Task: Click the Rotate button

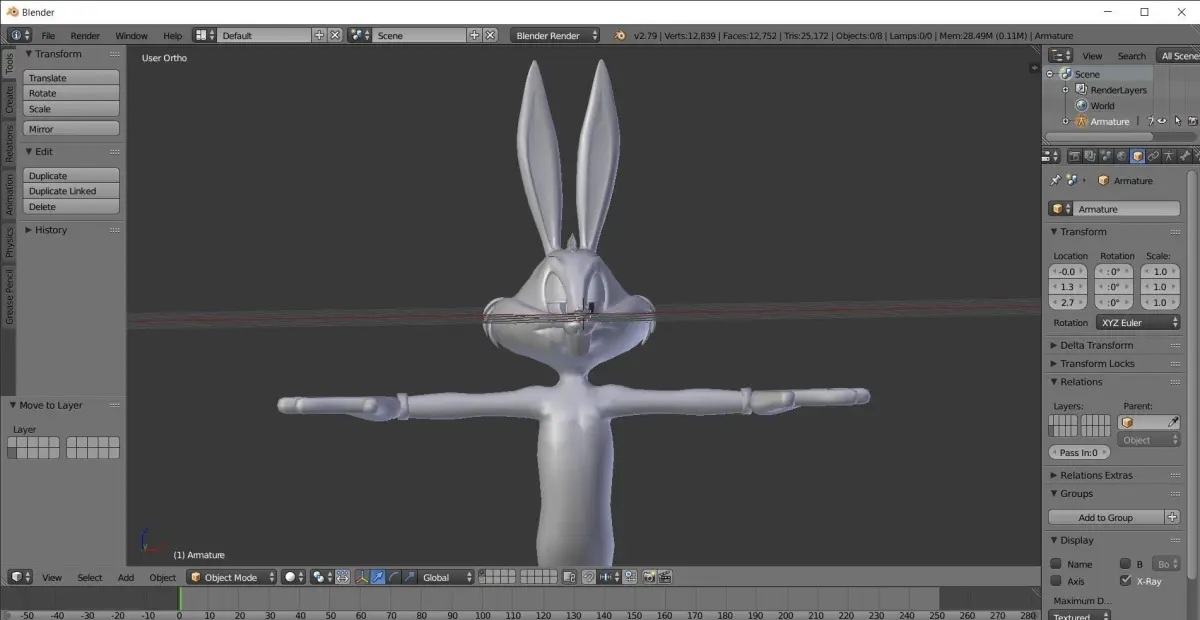Action: (x=71, y=93)
